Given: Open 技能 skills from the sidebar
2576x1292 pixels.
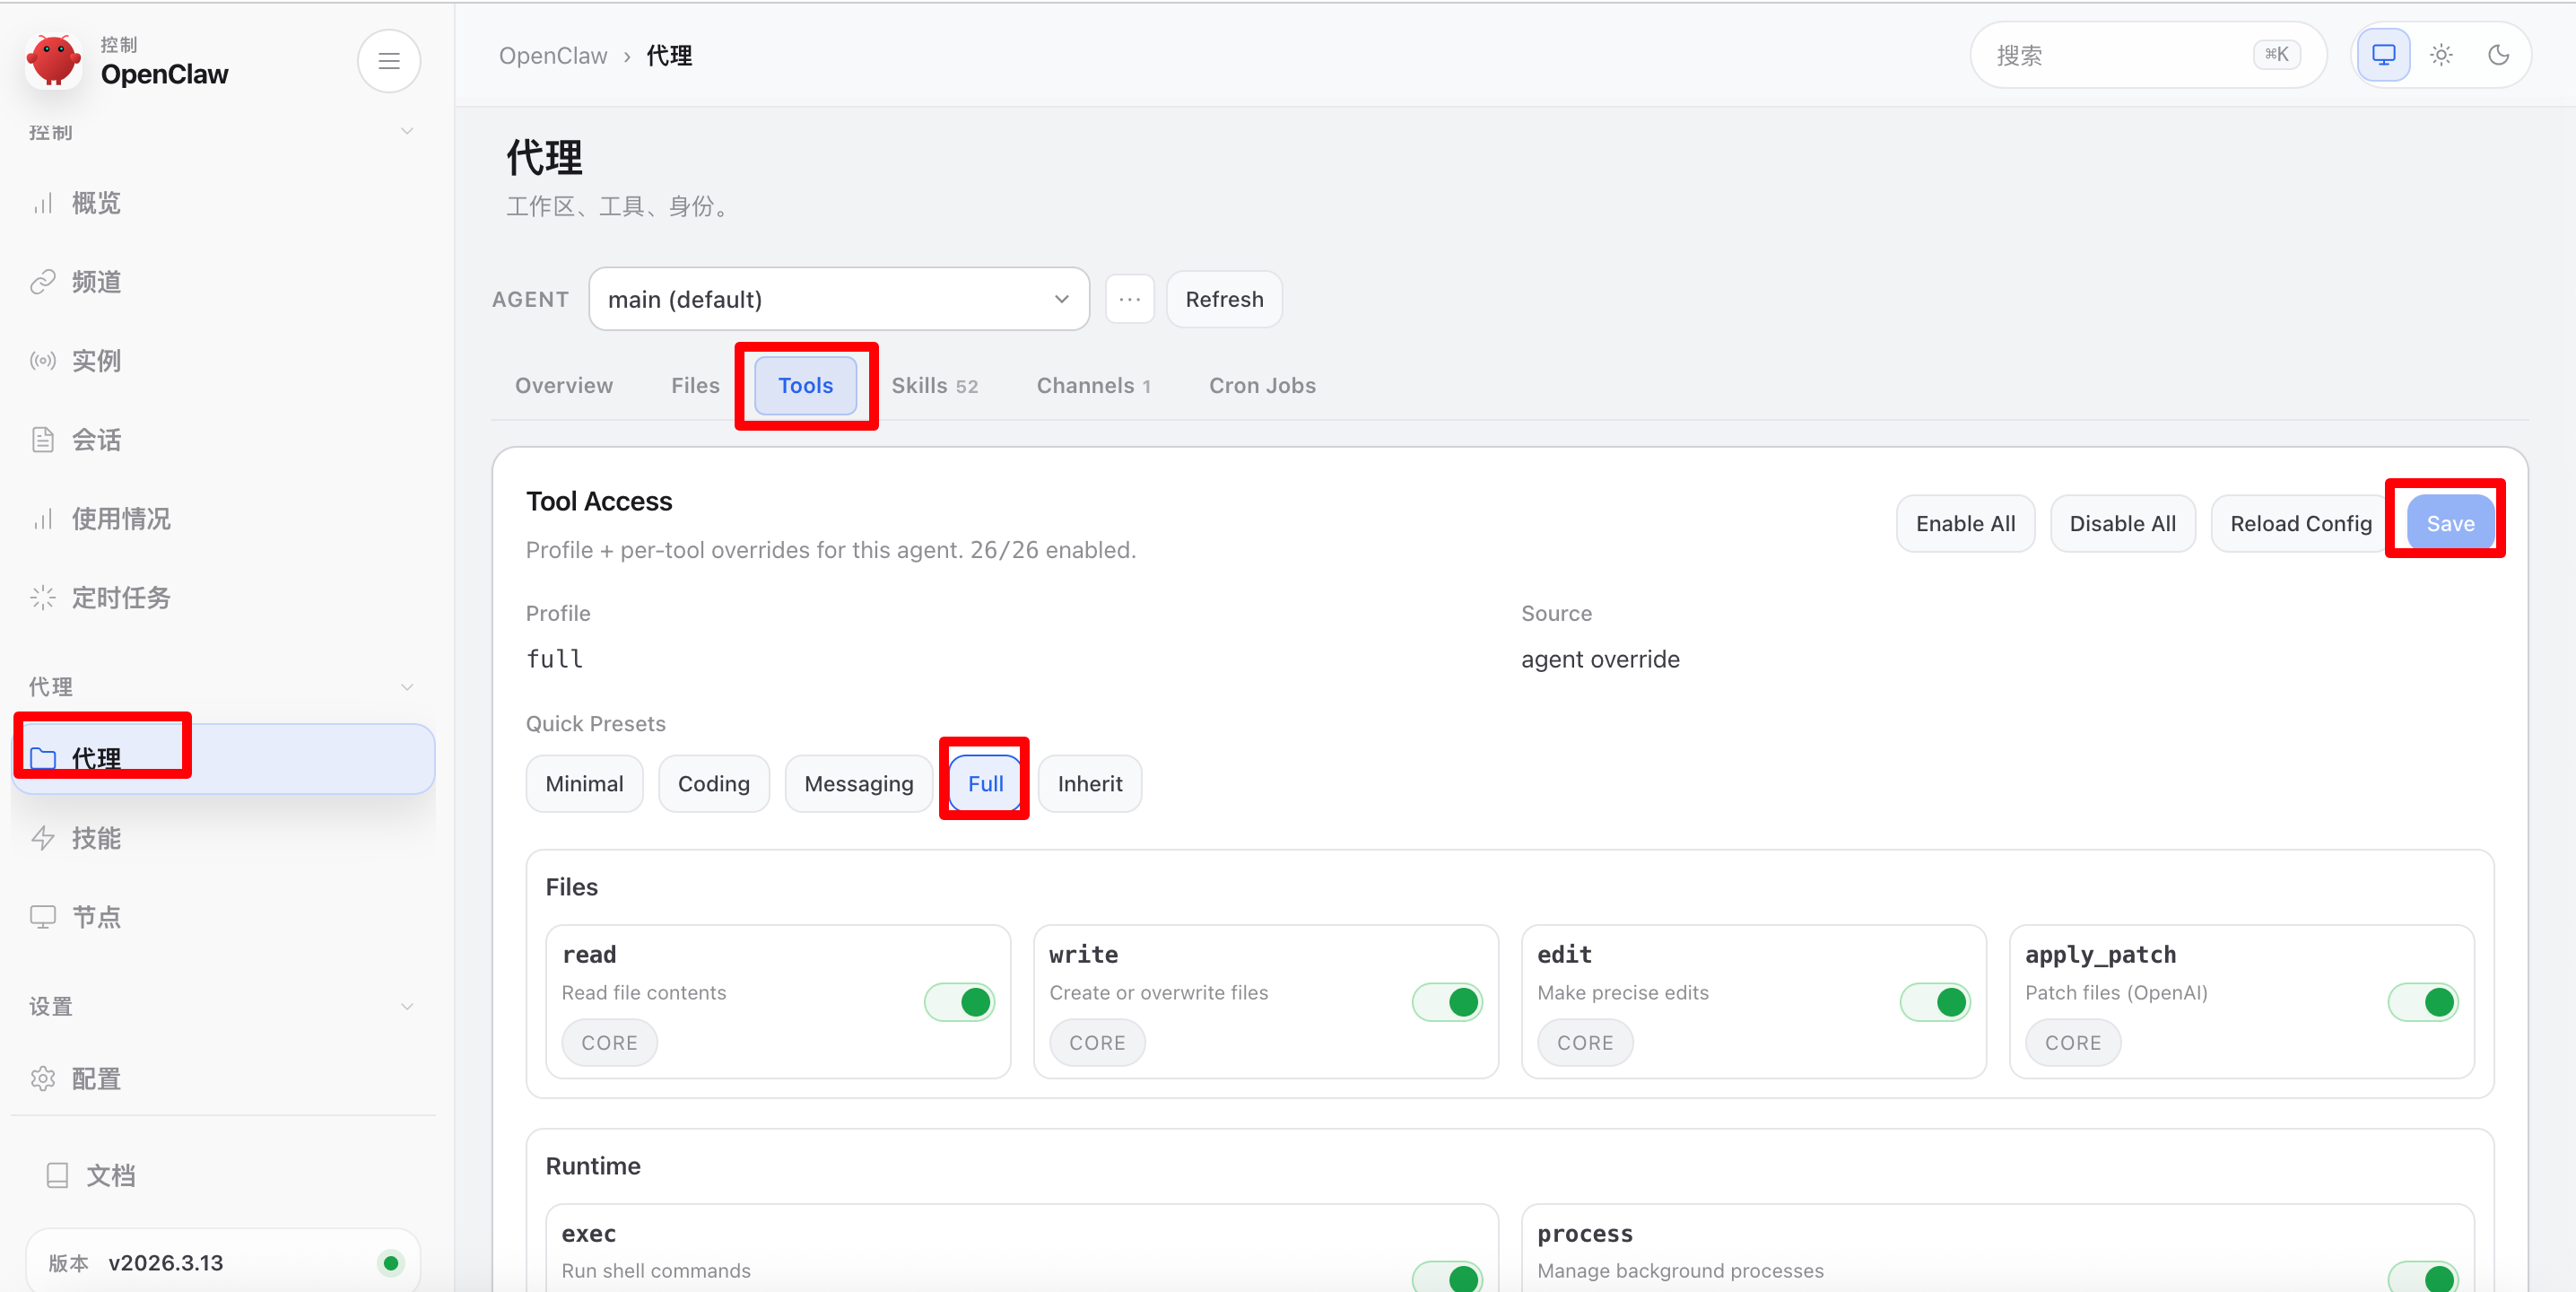Looking at the screenshot, I should pyautogui.click(x=96, y=838).
